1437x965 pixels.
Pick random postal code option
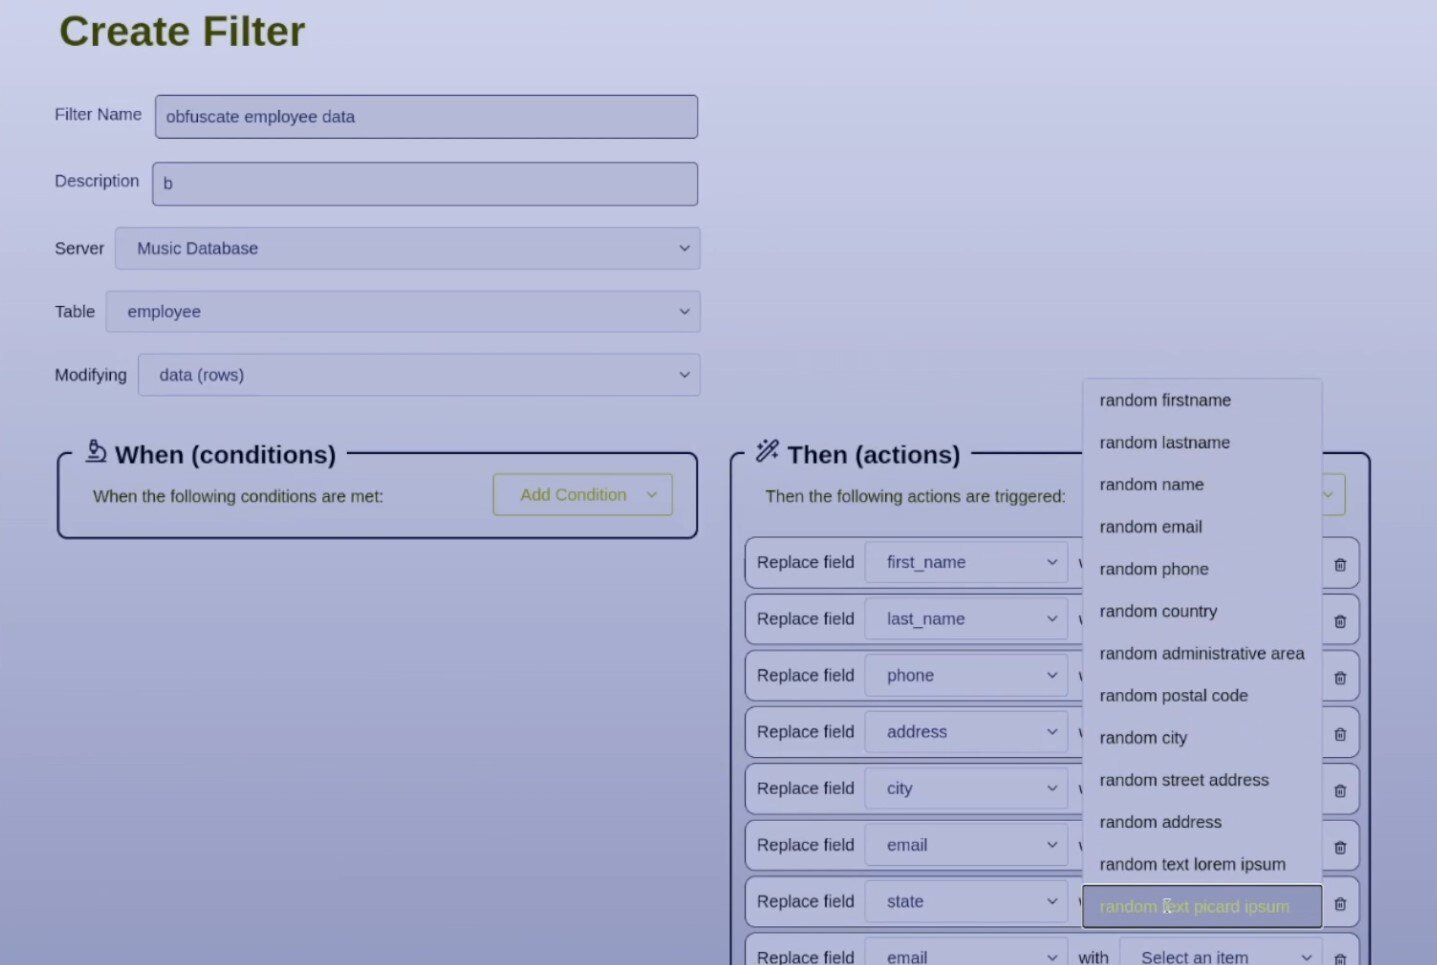point(1202,695)
